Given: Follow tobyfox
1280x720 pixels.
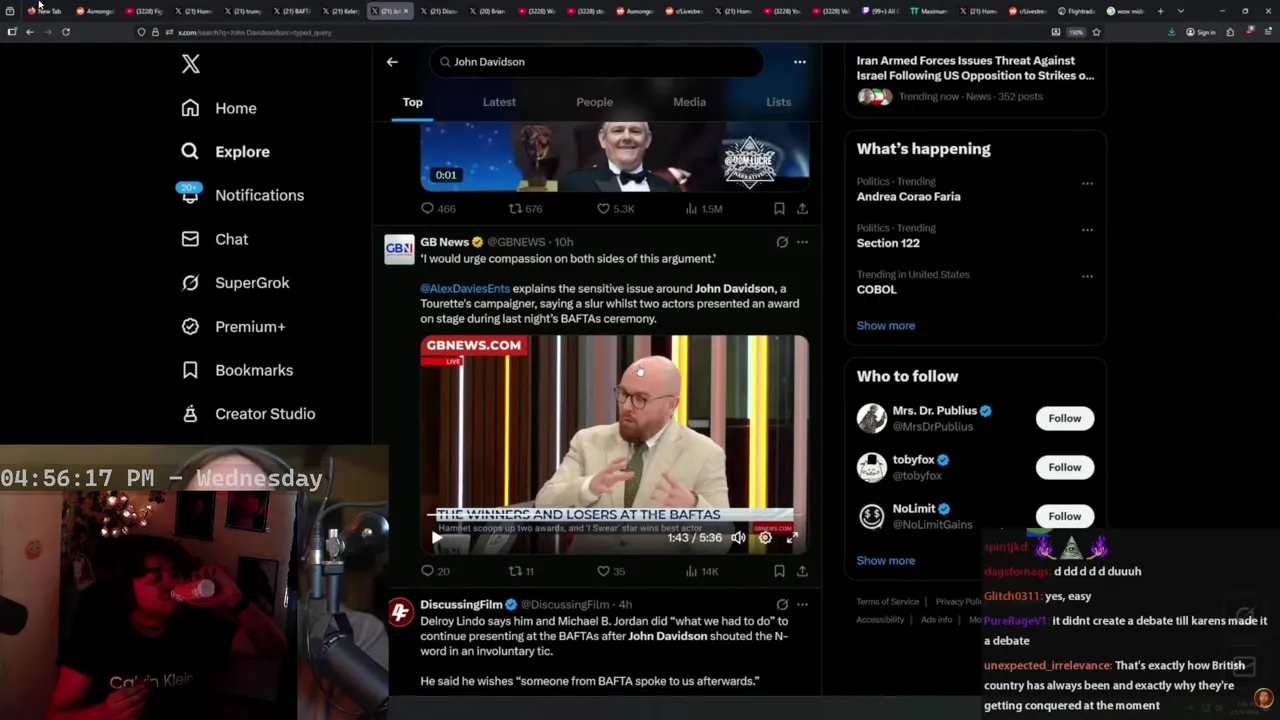Looking at the screenshot, I should point(1065,467).
